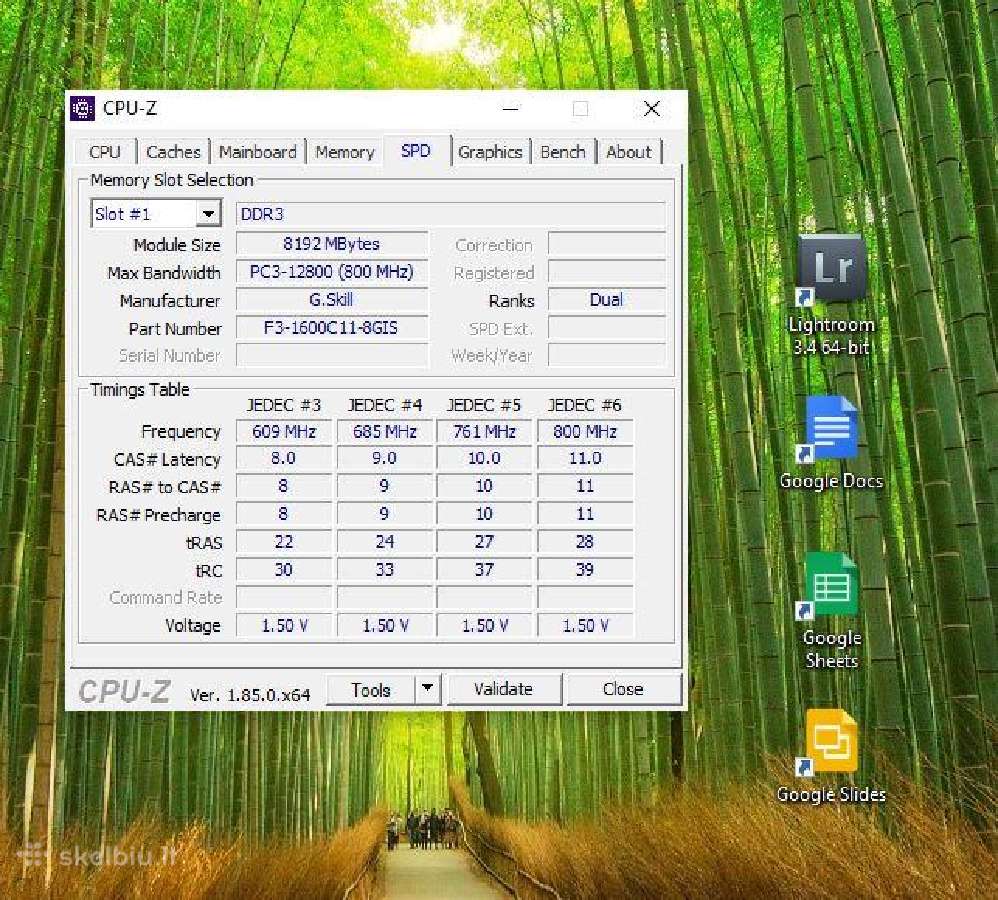Open the Google Docs desktop shortcut
The height and width of the screenshot is (900, 998).
pyautogui.click(x=831, y=443)
